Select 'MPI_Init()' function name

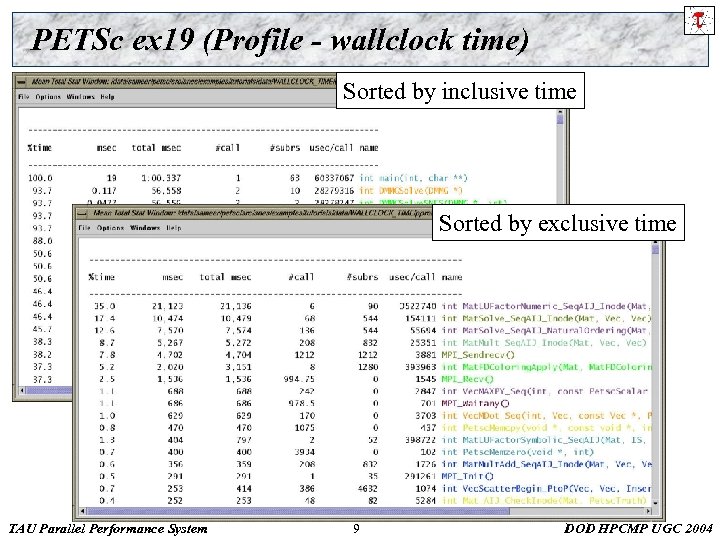point(467,476)
